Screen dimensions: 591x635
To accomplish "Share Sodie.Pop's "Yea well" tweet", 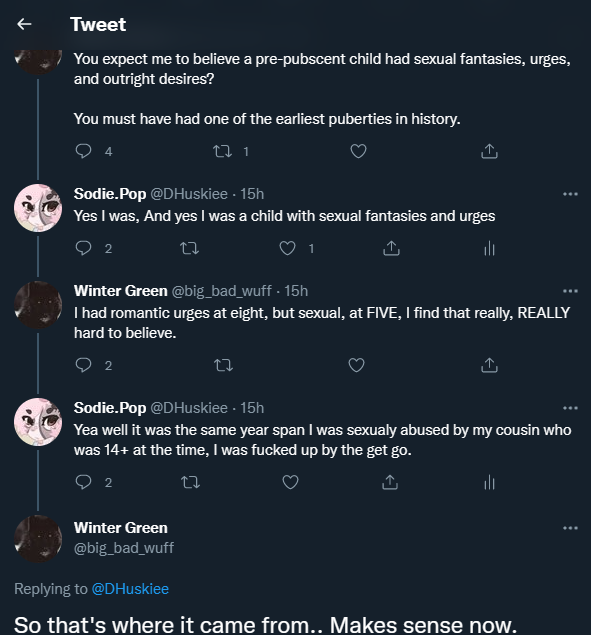I will [390, 482].
